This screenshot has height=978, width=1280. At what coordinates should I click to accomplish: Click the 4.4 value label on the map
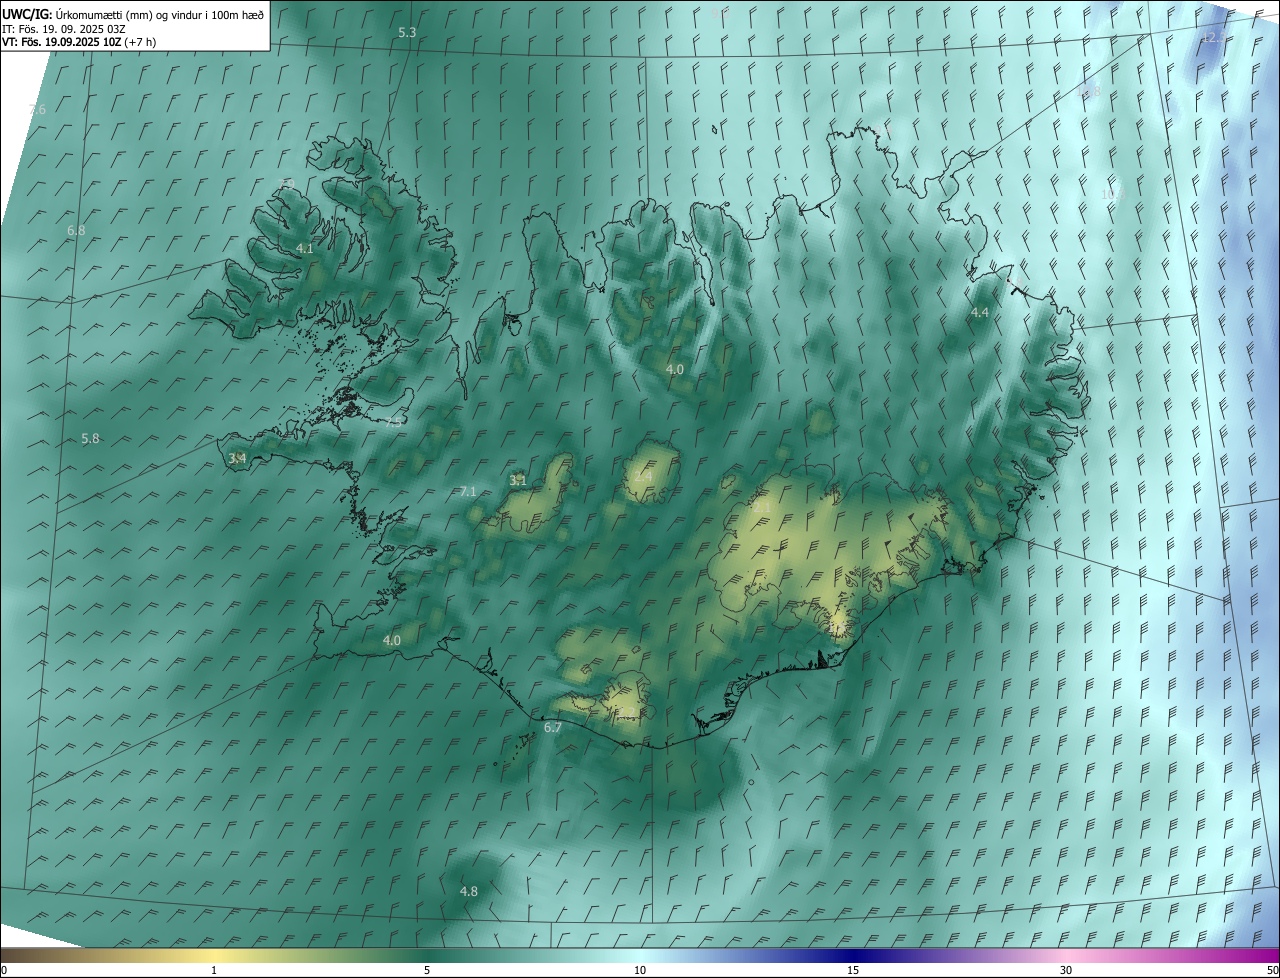coord(980,313)
